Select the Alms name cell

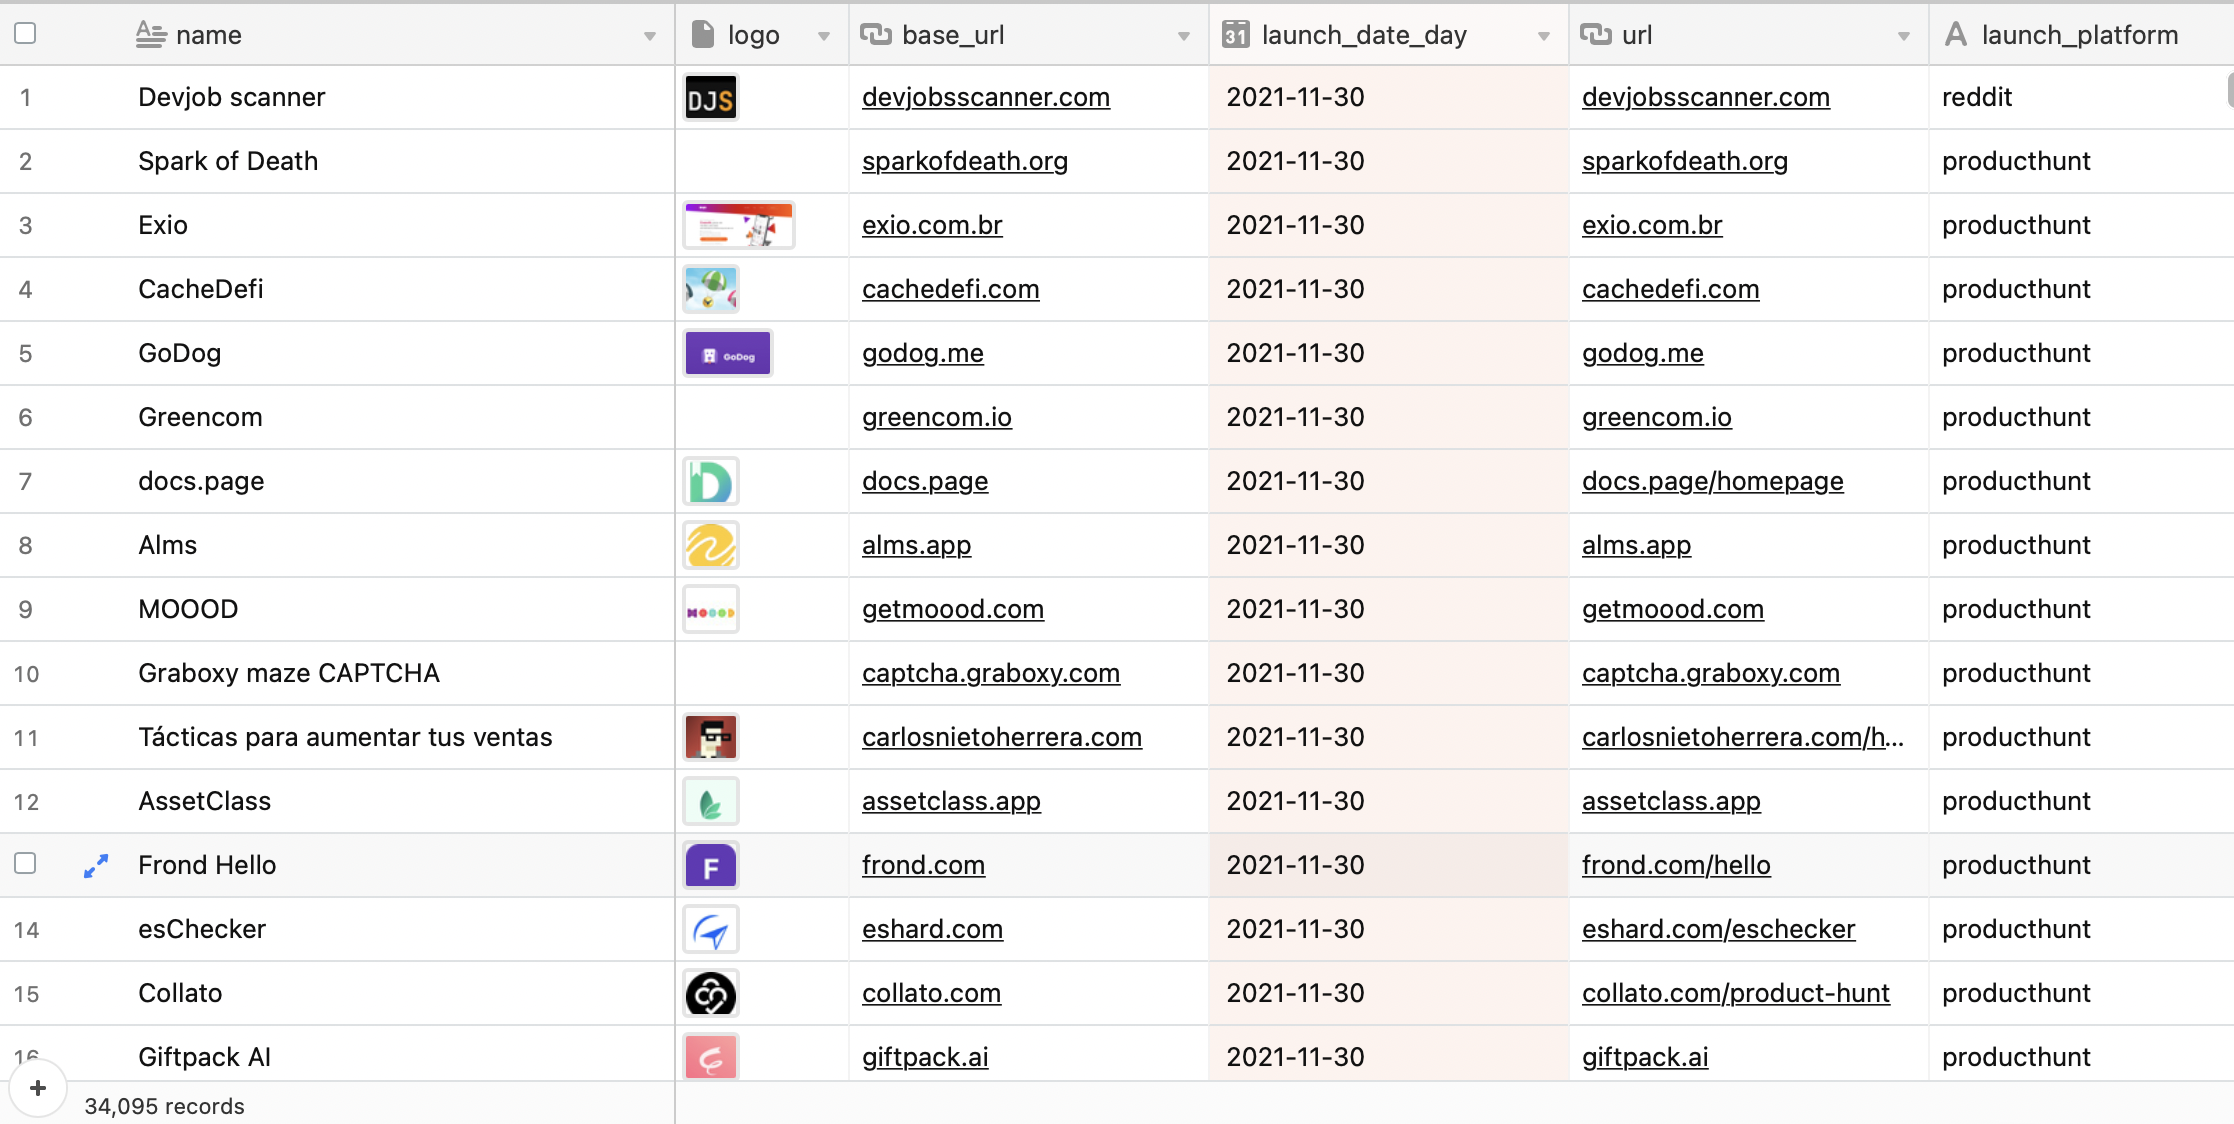[x=400, y=545]
